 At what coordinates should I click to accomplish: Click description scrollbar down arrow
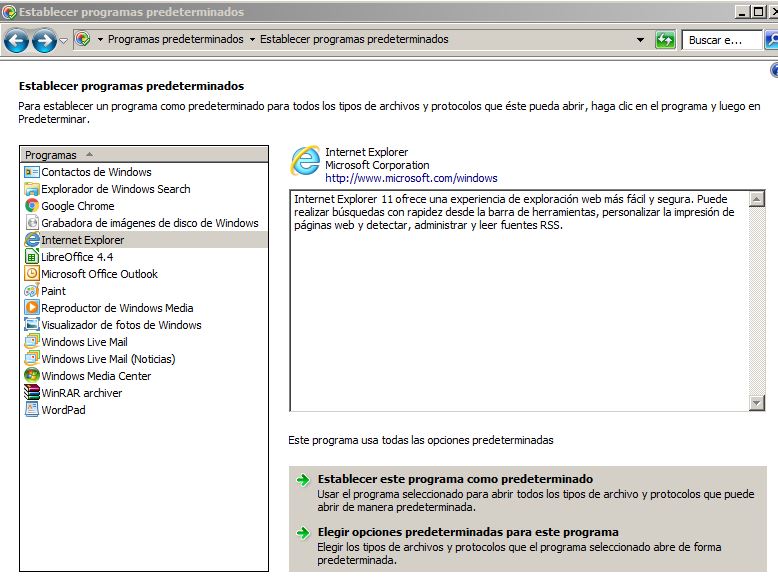pyautogui.click(x=756, y=403)
